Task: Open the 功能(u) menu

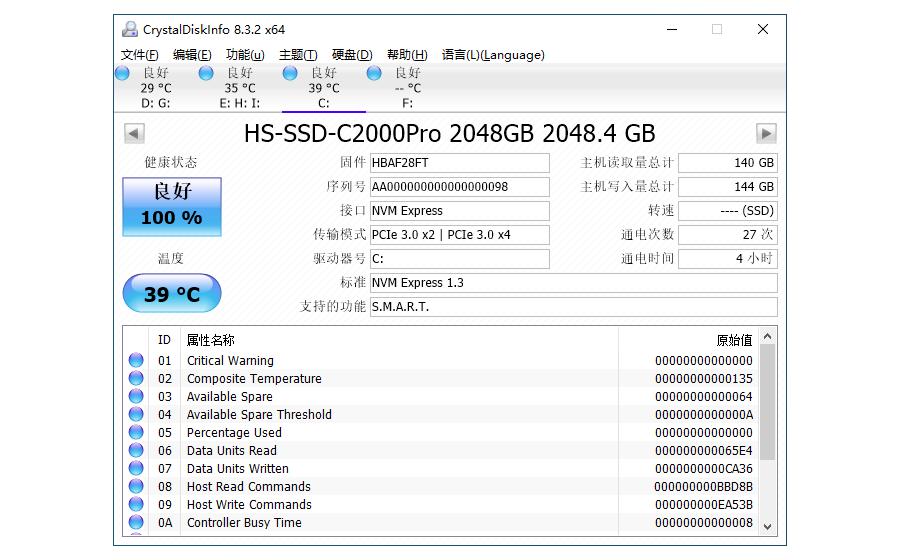Action: click(x=245, y=55)
